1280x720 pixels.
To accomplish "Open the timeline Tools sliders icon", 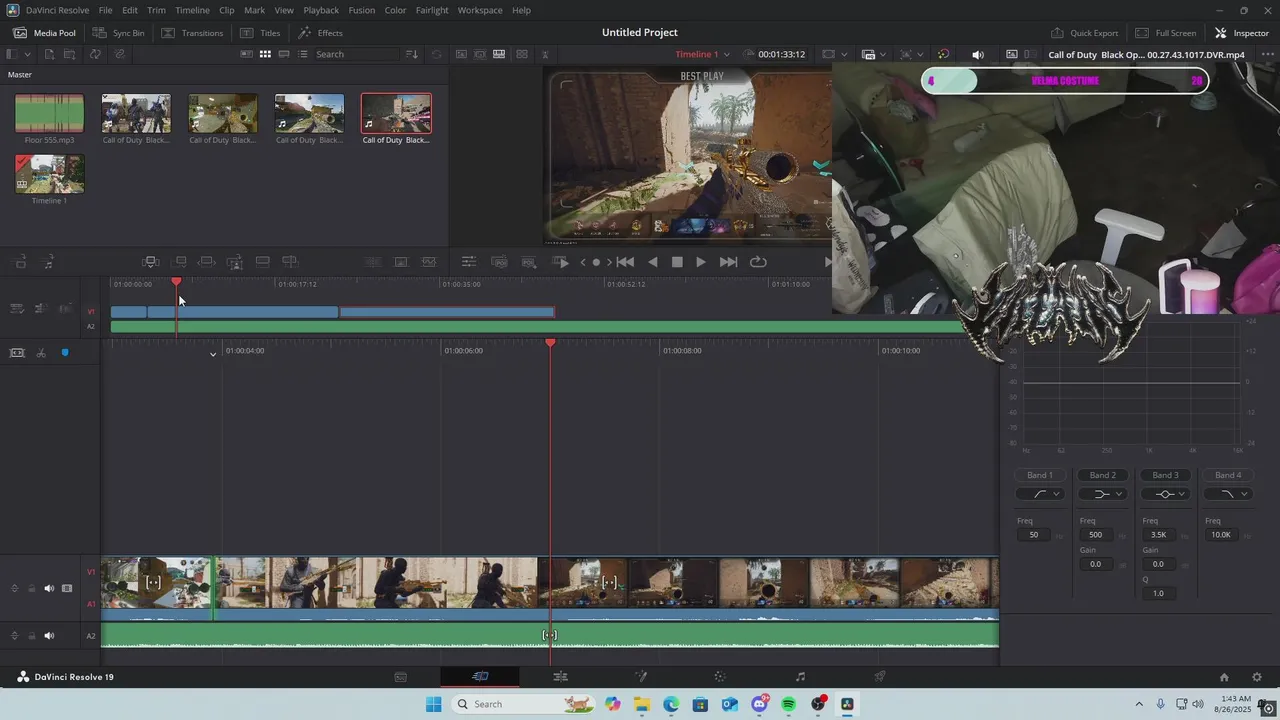I will (468, 262).
